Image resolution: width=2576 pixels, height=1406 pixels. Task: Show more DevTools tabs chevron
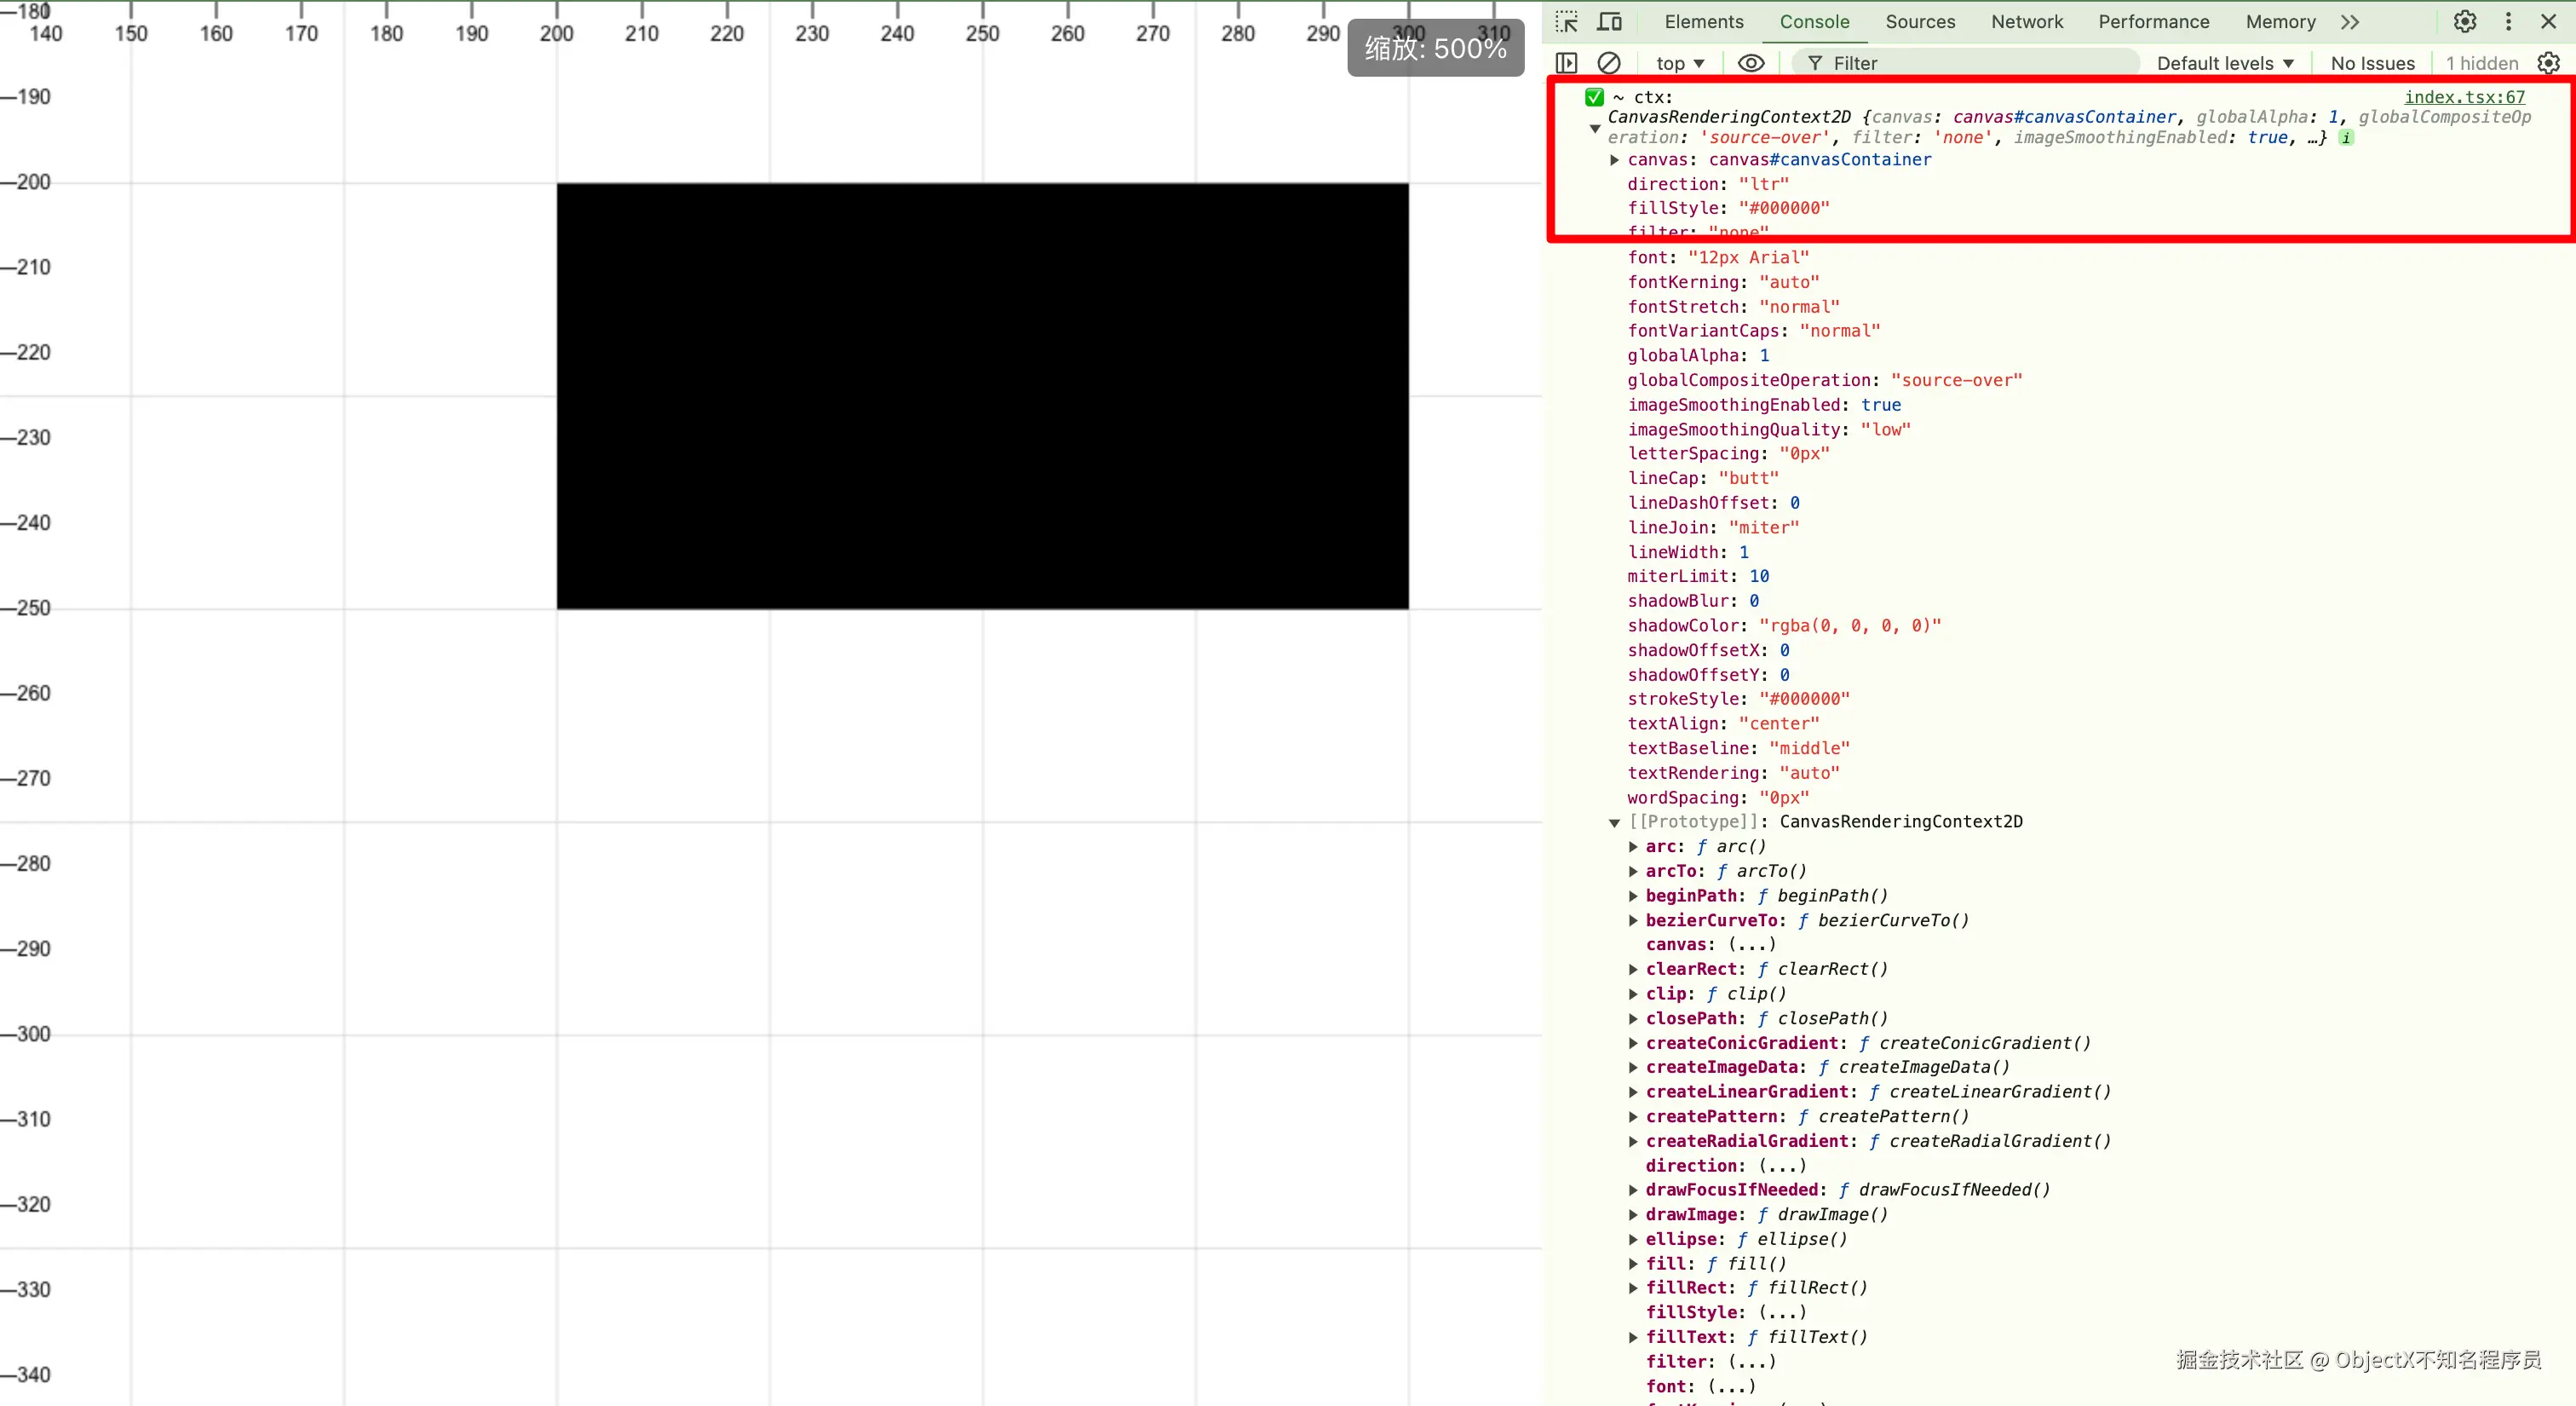pyautogui.click(x=2350, y=22)
